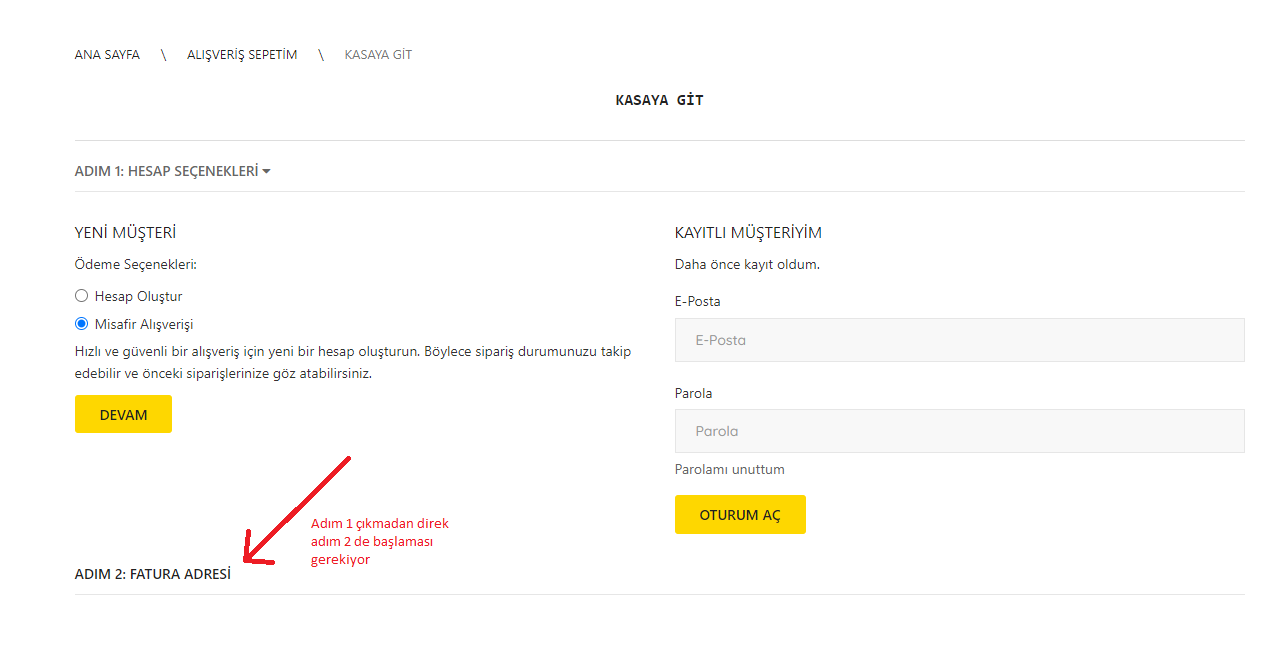This screenshot has width=1288, height=646.
Task: Select the Hesap Oluştur radio button
Action: (82, 296)
